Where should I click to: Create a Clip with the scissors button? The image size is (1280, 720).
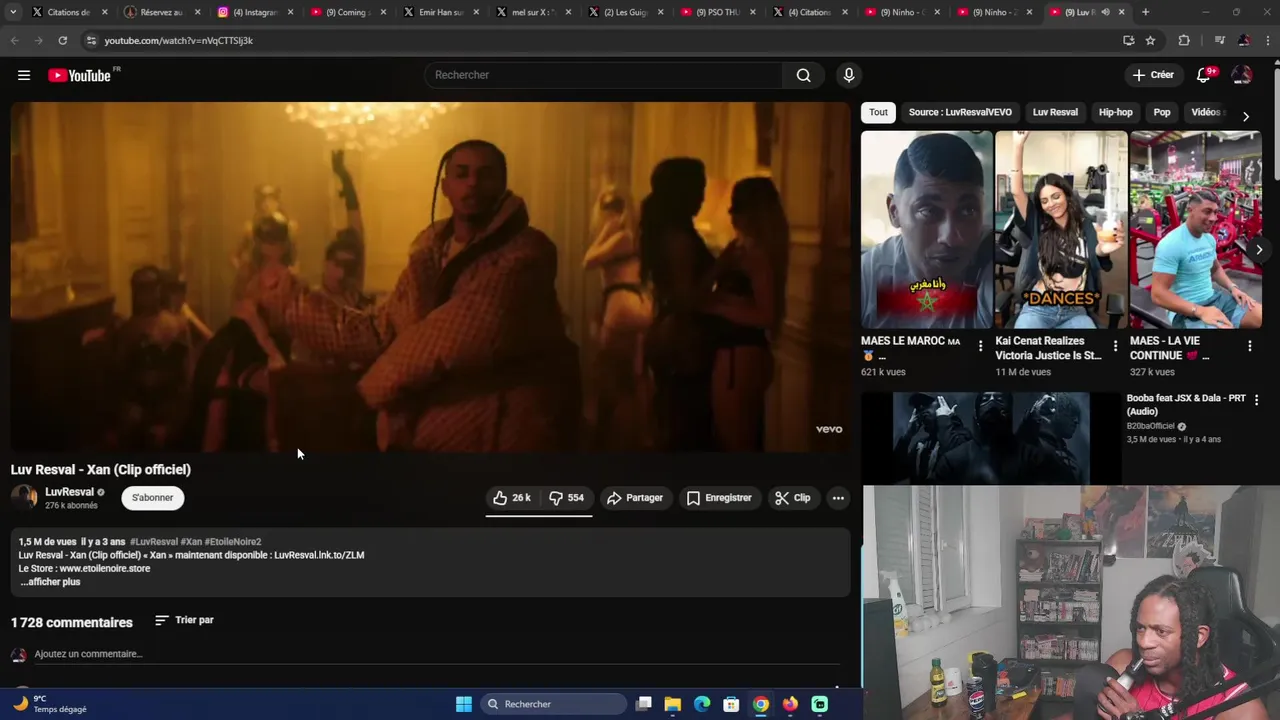792,497
